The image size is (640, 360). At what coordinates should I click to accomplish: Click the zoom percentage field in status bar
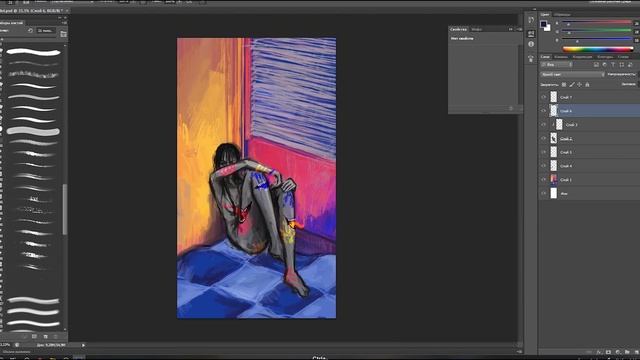coord(5,345)
